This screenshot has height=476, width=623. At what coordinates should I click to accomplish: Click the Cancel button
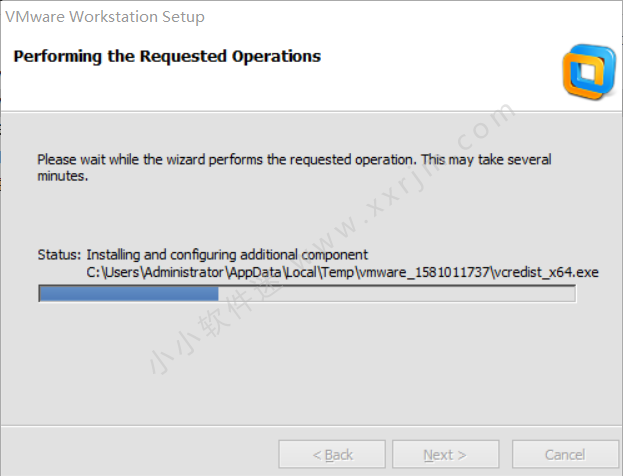(565, 455)
